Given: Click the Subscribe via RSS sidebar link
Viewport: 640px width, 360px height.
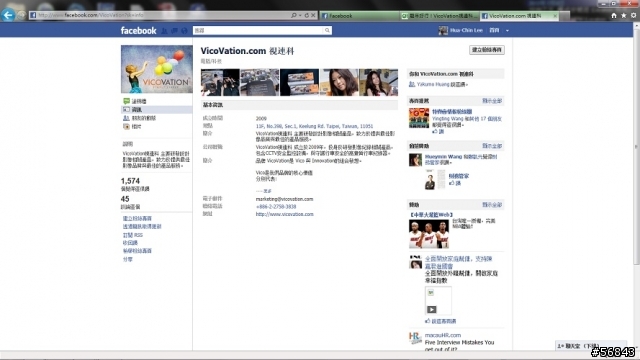Looking at the screenshot, I should [133, 235].
